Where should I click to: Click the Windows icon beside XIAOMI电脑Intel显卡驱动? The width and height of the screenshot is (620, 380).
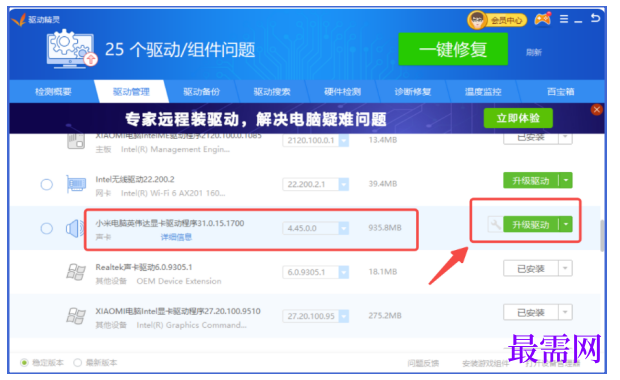click(76, 316)
